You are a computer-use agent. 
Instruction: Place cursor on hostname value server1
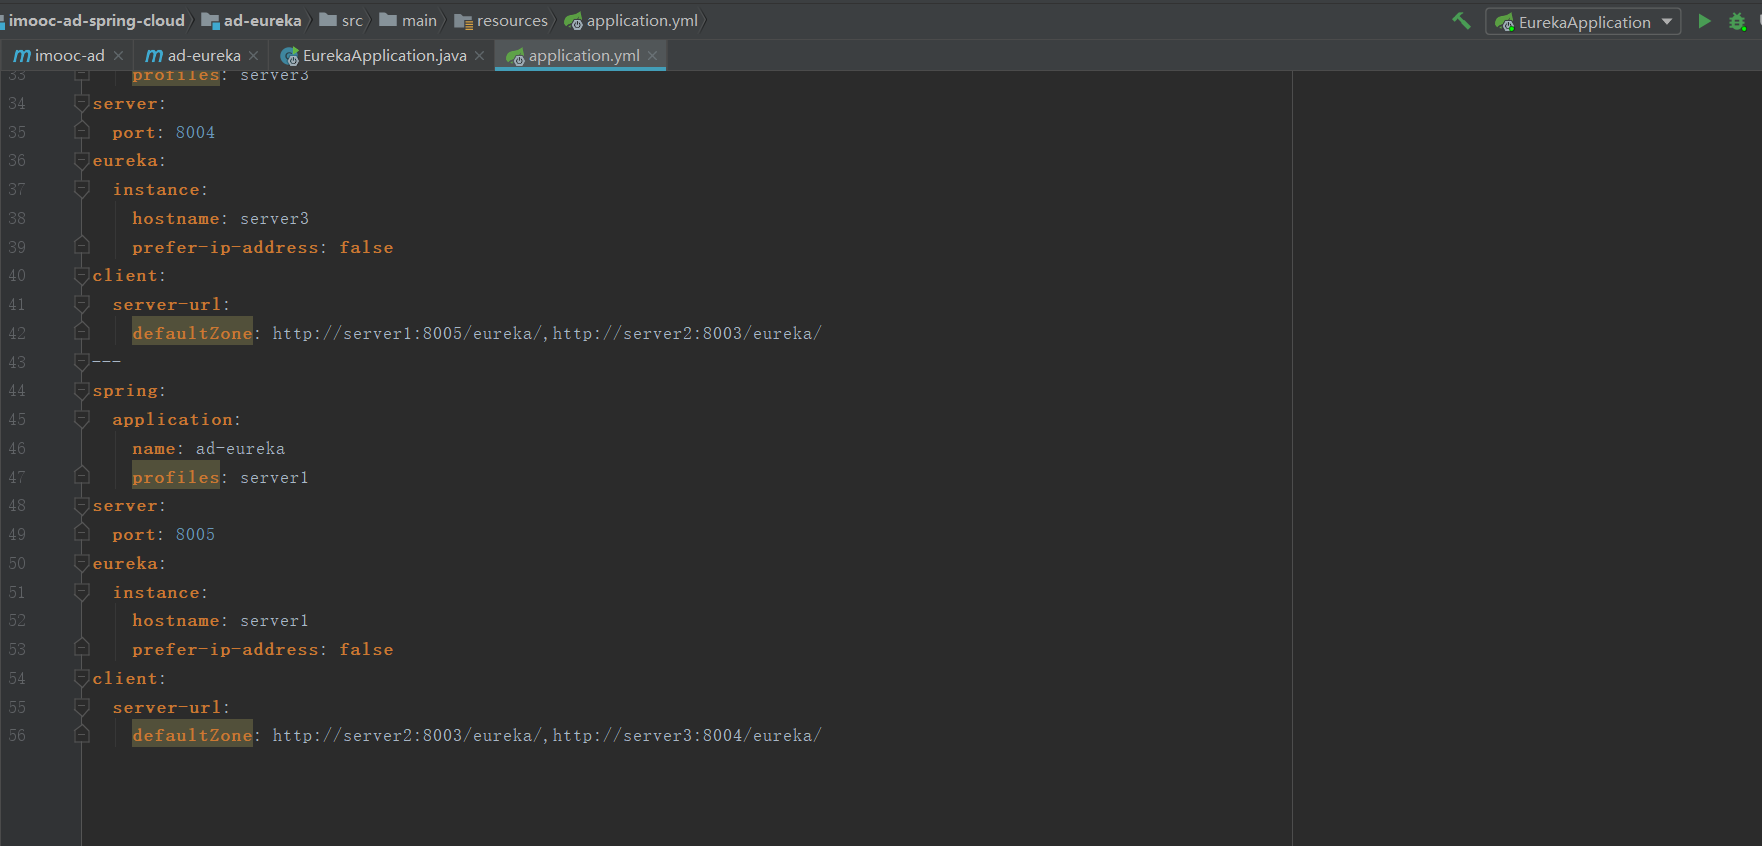(x=274, y=621)
